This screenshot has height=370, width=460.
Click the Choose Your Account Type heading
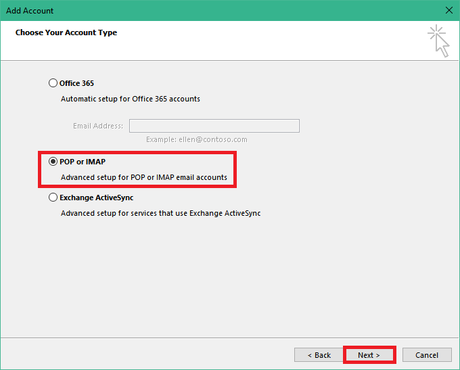tap(66, 33)
